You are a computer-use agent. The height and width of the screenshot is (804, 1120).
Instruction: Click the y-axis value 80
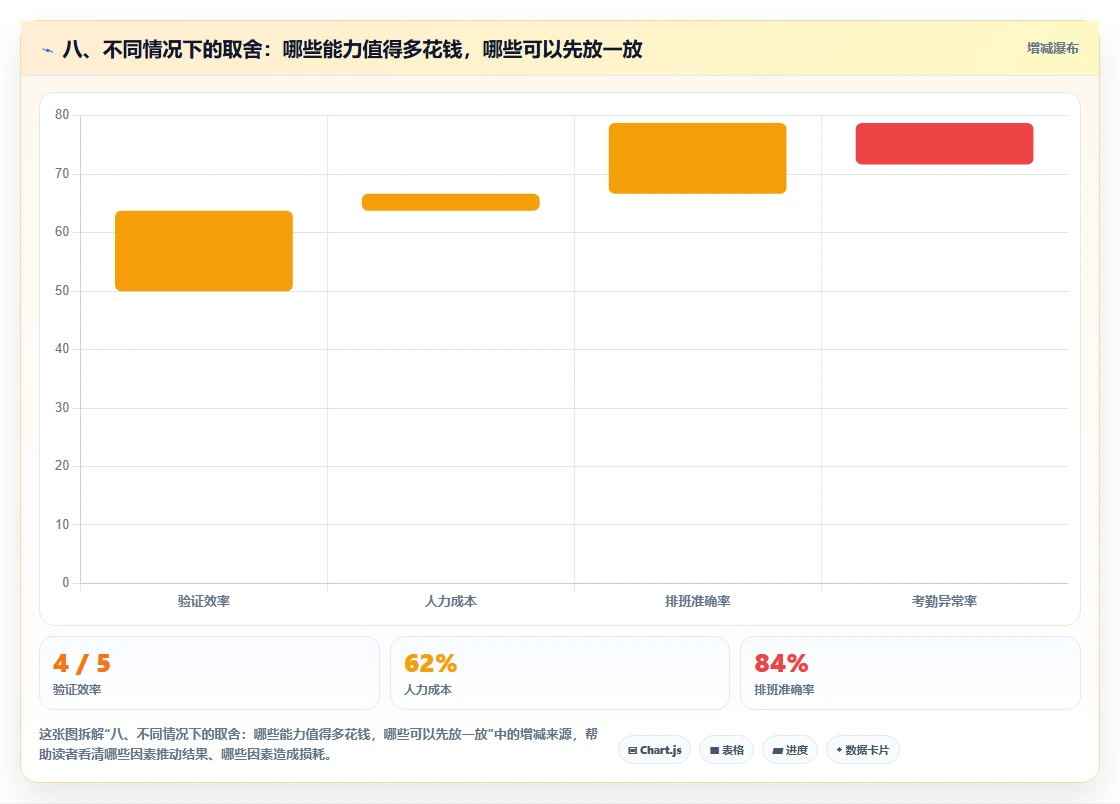[62, 115]
